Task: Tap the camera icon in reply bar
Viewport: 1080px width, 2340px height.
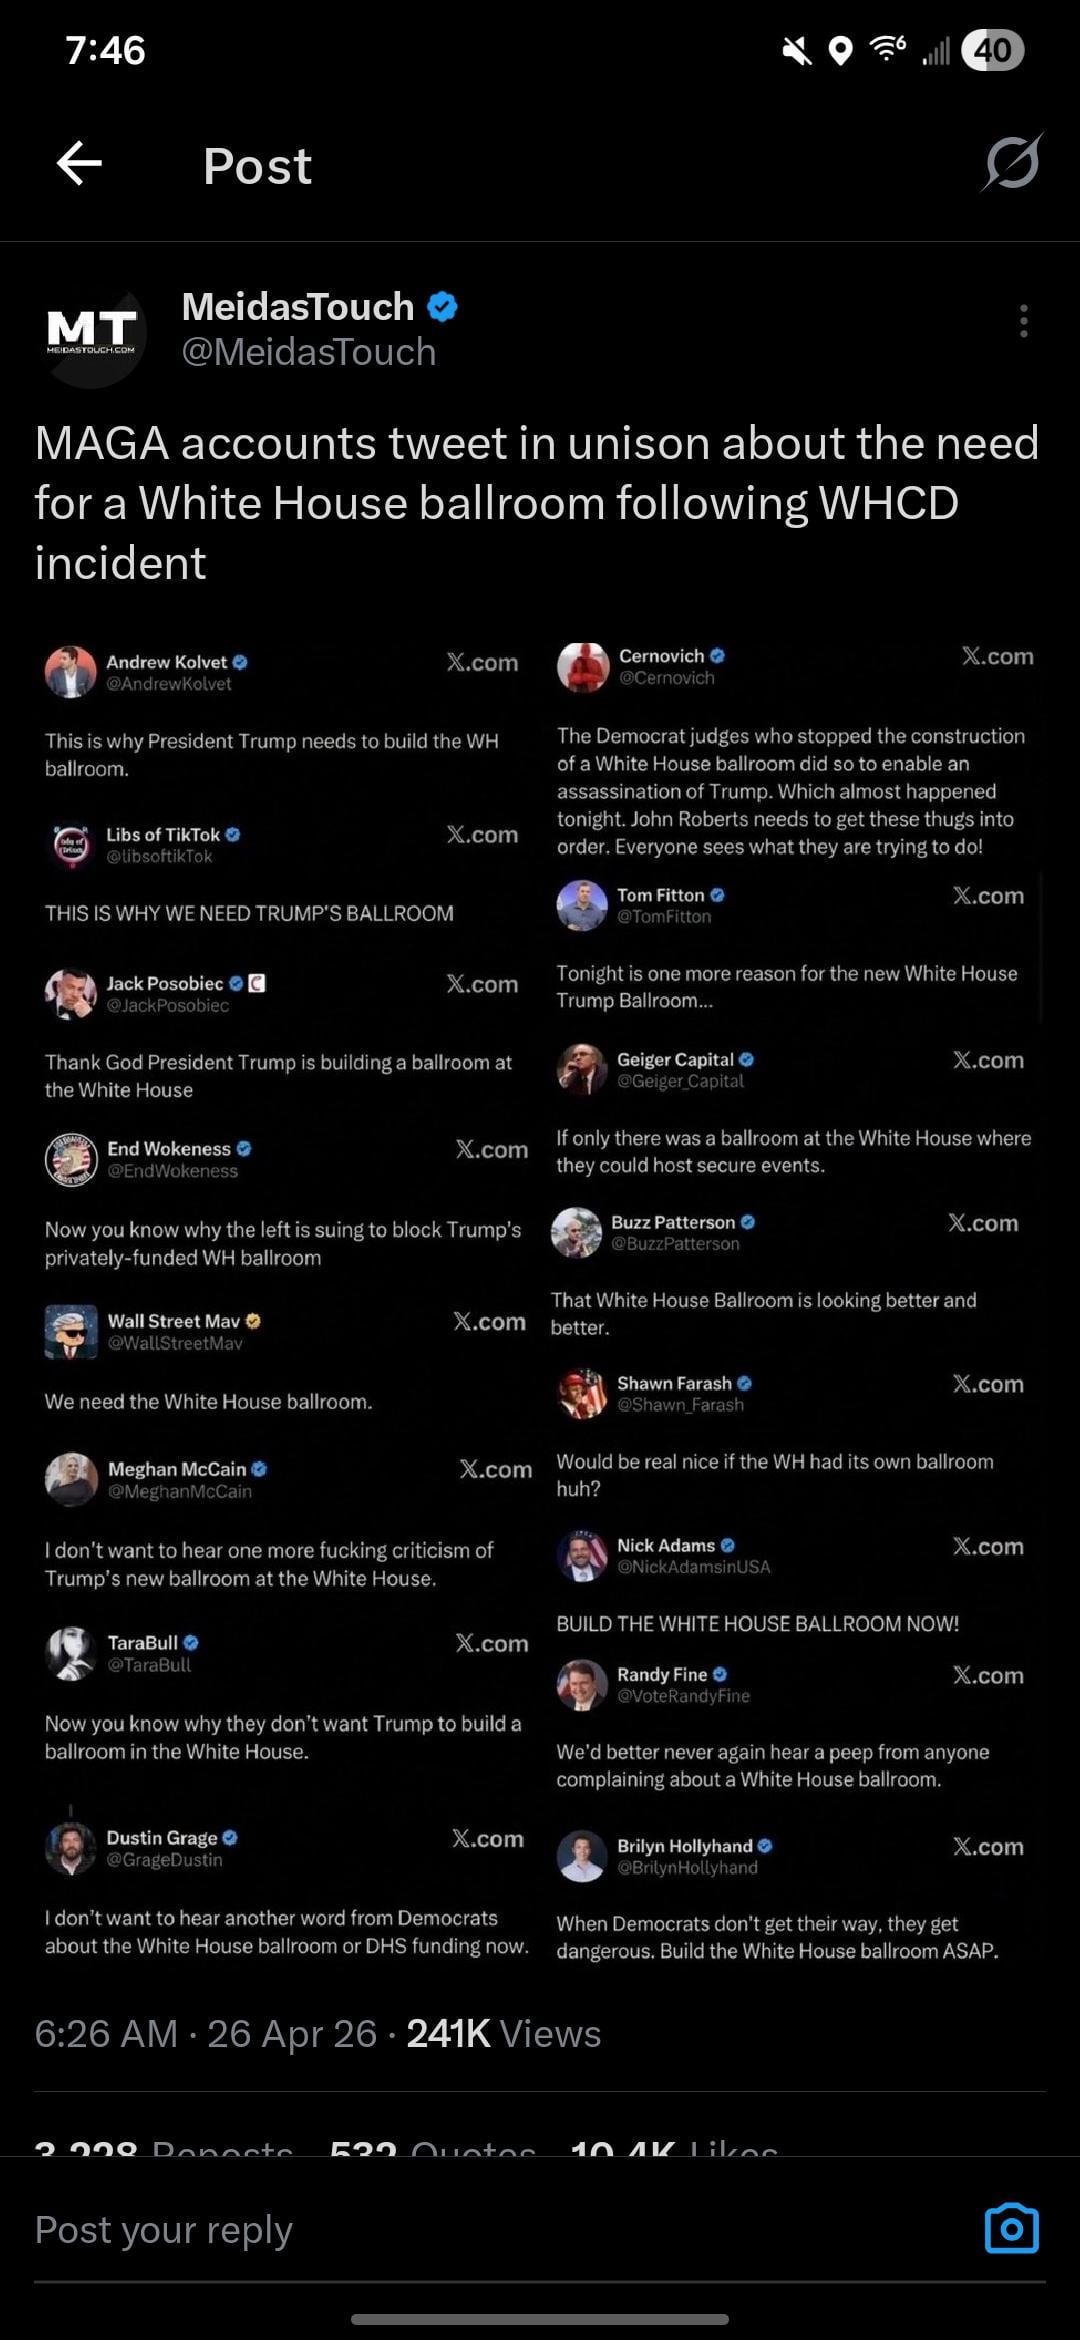Action: click(x=1011, y=2229)
